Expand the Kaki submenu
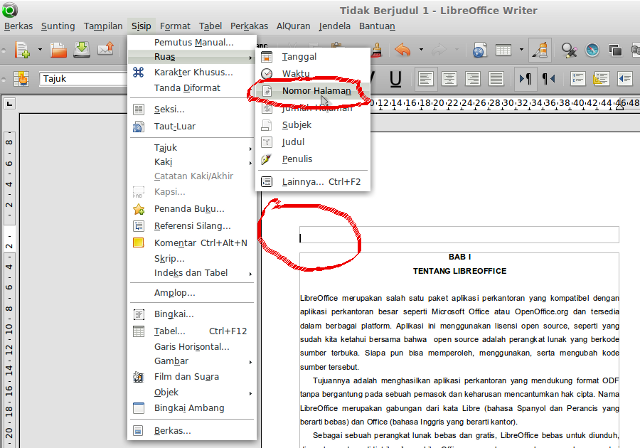Screen dimensions: 640x448 point(192,162)
